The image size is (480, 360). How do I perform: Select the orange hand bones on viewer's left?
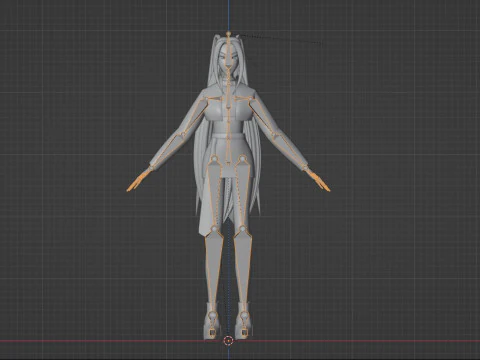tap(138, 180)
